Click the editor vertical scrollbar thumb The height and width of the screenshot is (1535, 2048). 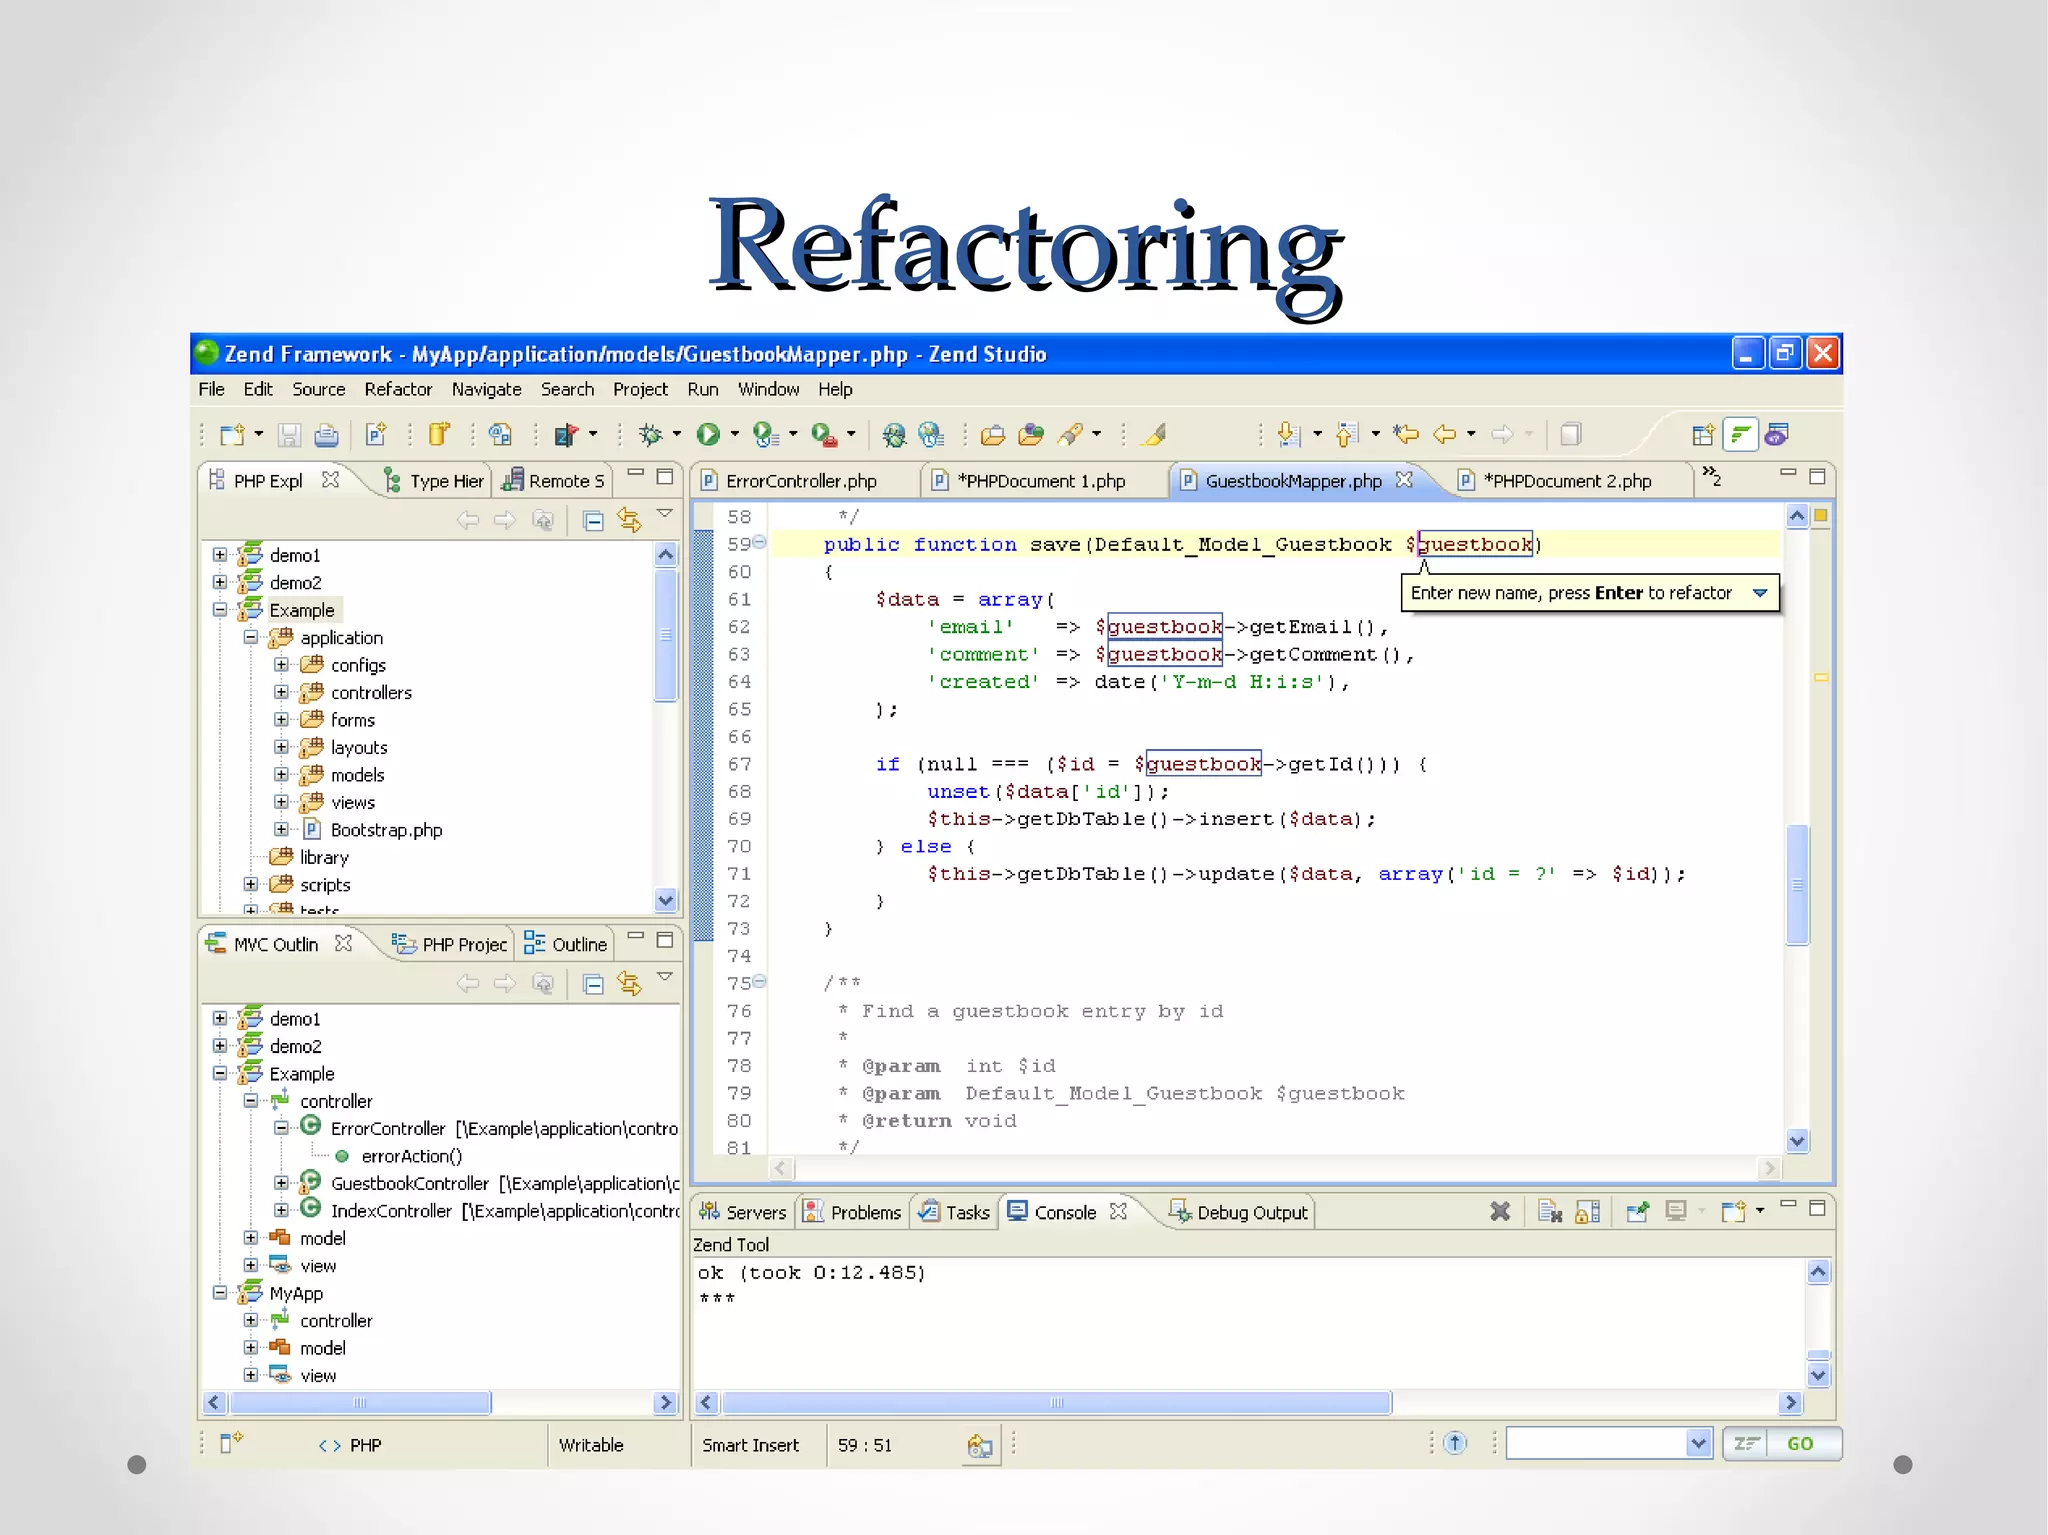click(x=1797, y=884)
